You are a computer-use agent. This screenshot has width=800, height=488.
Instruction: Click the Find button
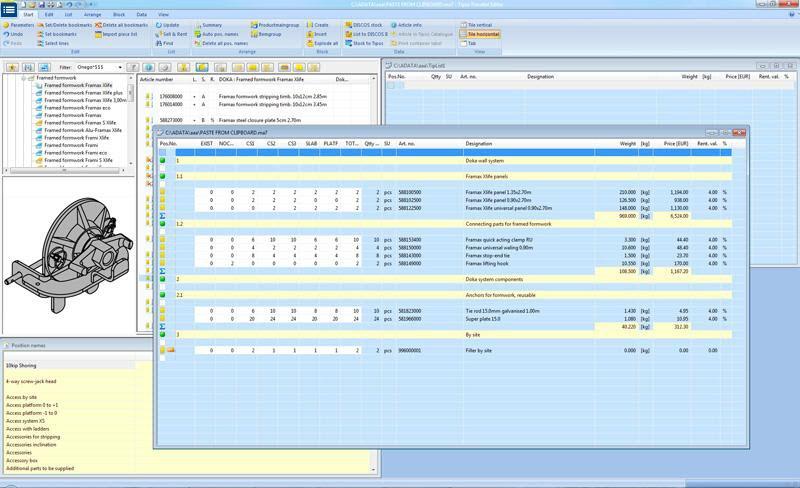tap(164, 43)
